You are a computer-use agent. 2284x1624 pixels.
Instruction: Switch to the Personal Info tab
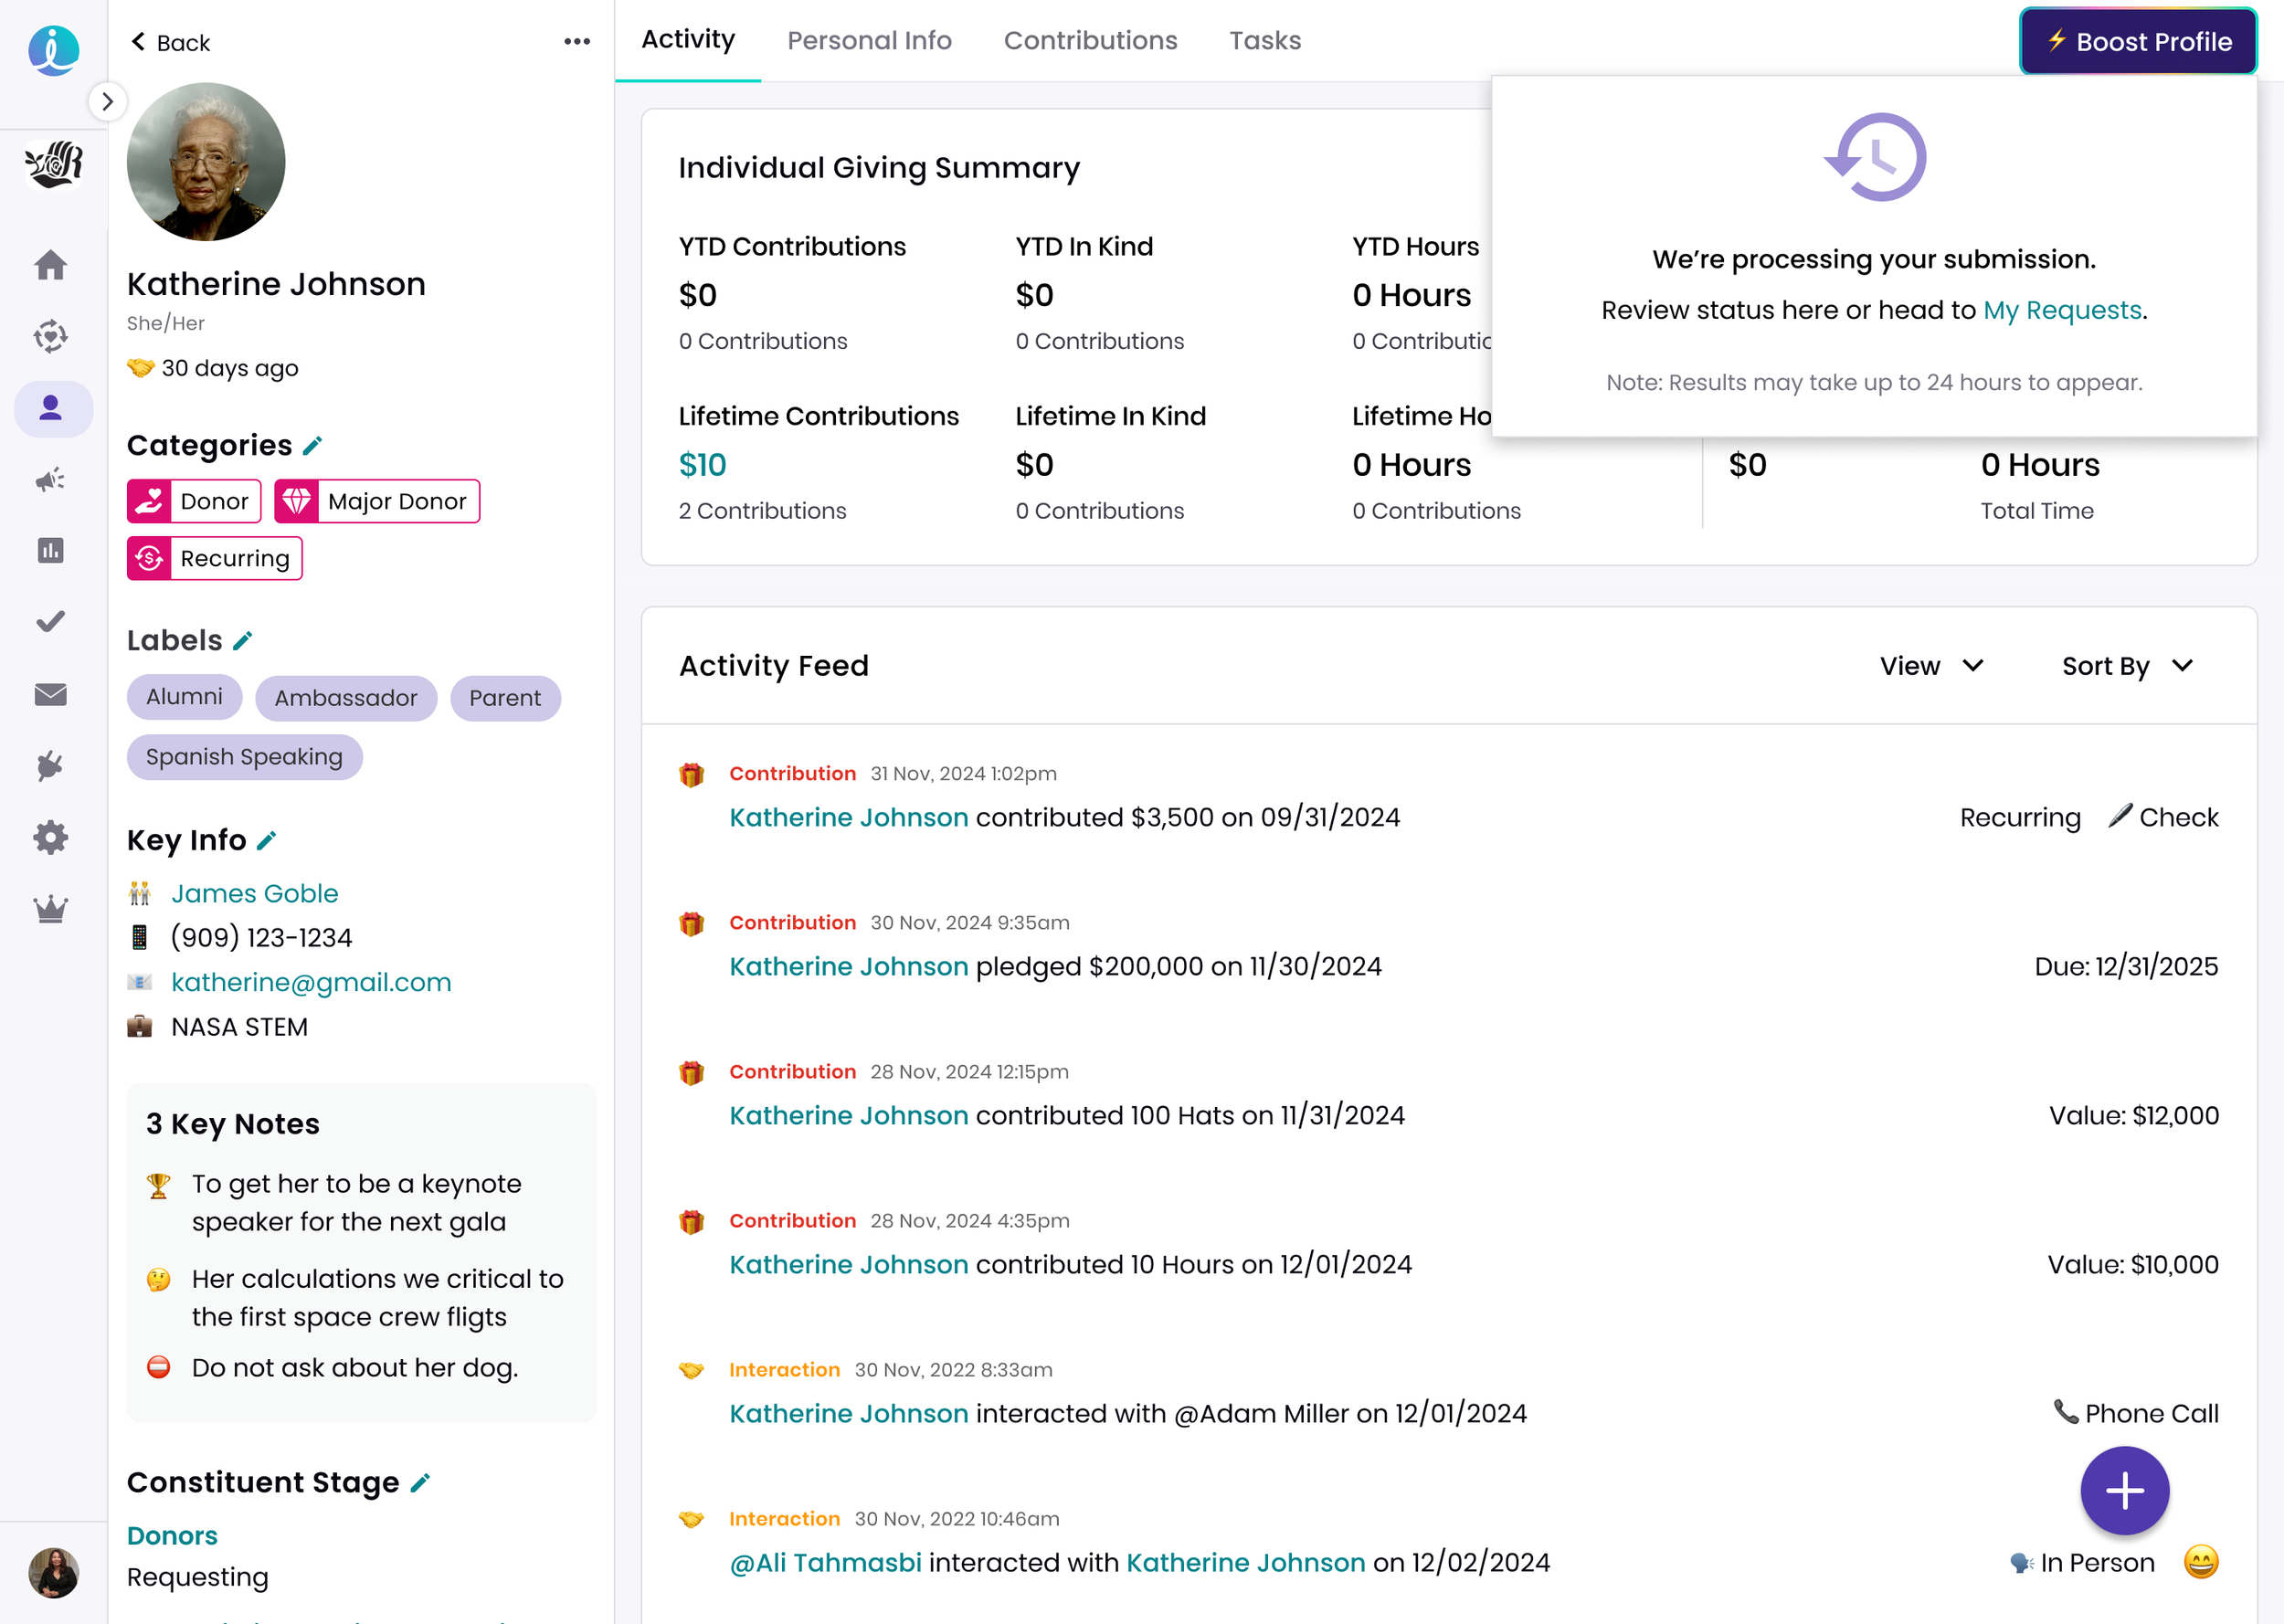click(869, 41)
